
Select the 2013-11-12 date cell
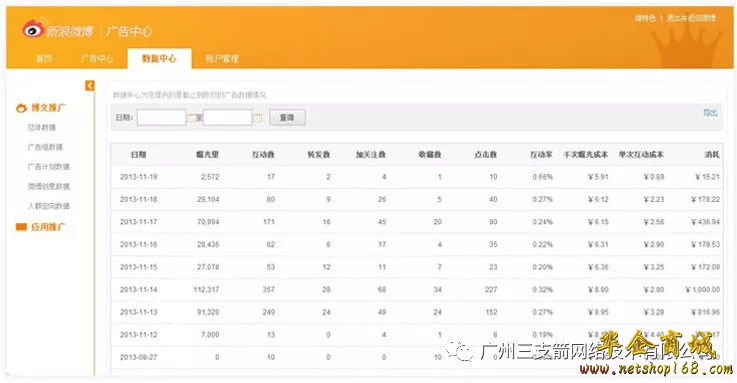[x=139, y=335]
